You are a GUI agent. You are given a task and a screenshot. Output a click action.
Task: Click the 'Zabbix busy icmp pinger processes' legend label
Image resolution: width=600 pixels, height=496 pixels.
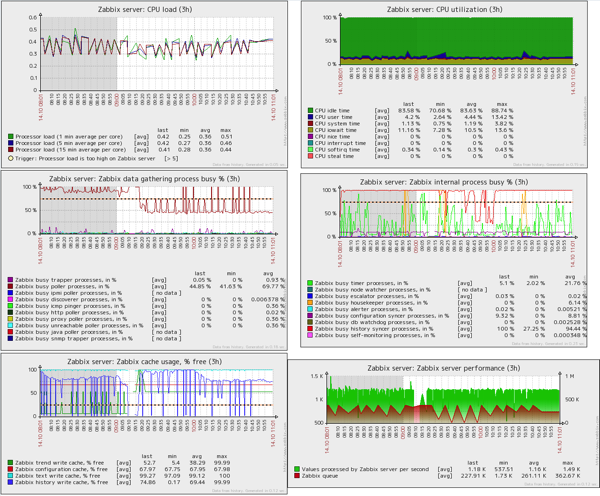[70, 306]
